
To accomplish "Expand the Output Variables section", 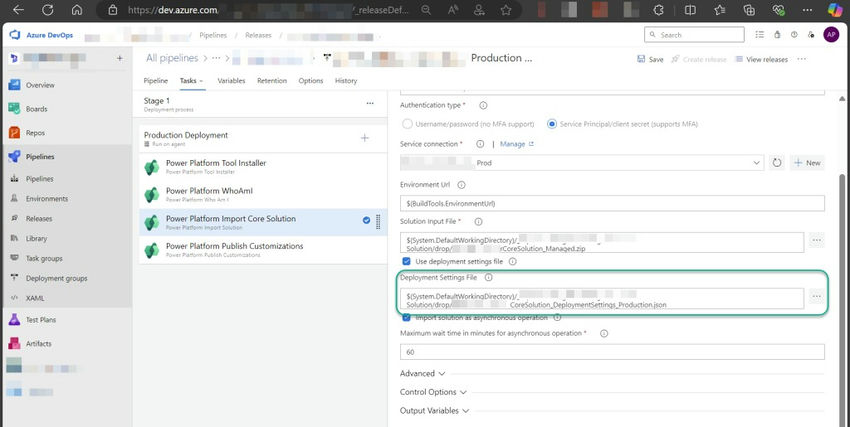I will (x=434, y=411).
